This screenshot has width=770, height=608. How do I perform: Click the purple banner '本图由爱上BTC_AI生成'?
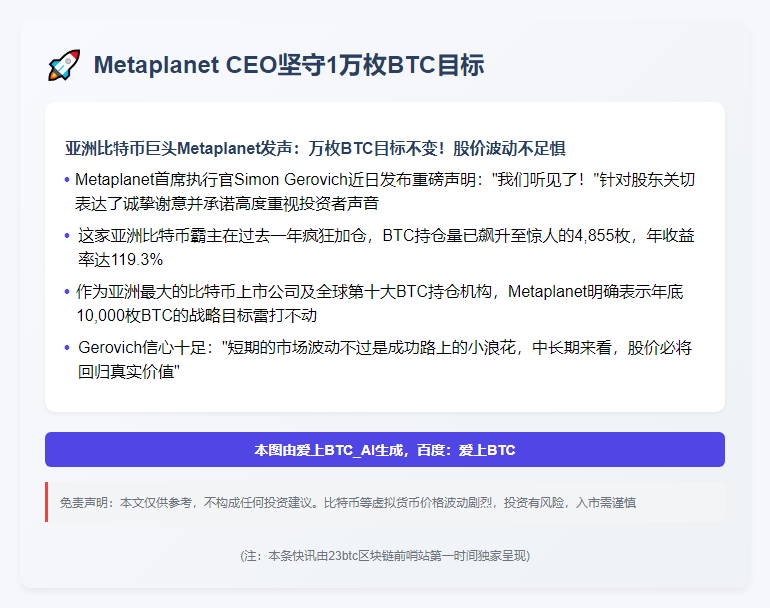pyautogui.click(x=385, y=449)
